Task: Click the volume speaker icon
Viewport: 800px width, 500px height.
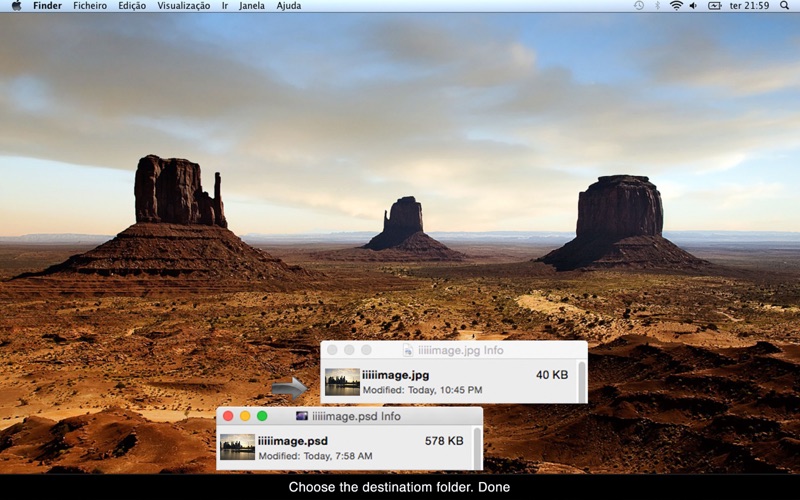Action: tap(693, 6)
